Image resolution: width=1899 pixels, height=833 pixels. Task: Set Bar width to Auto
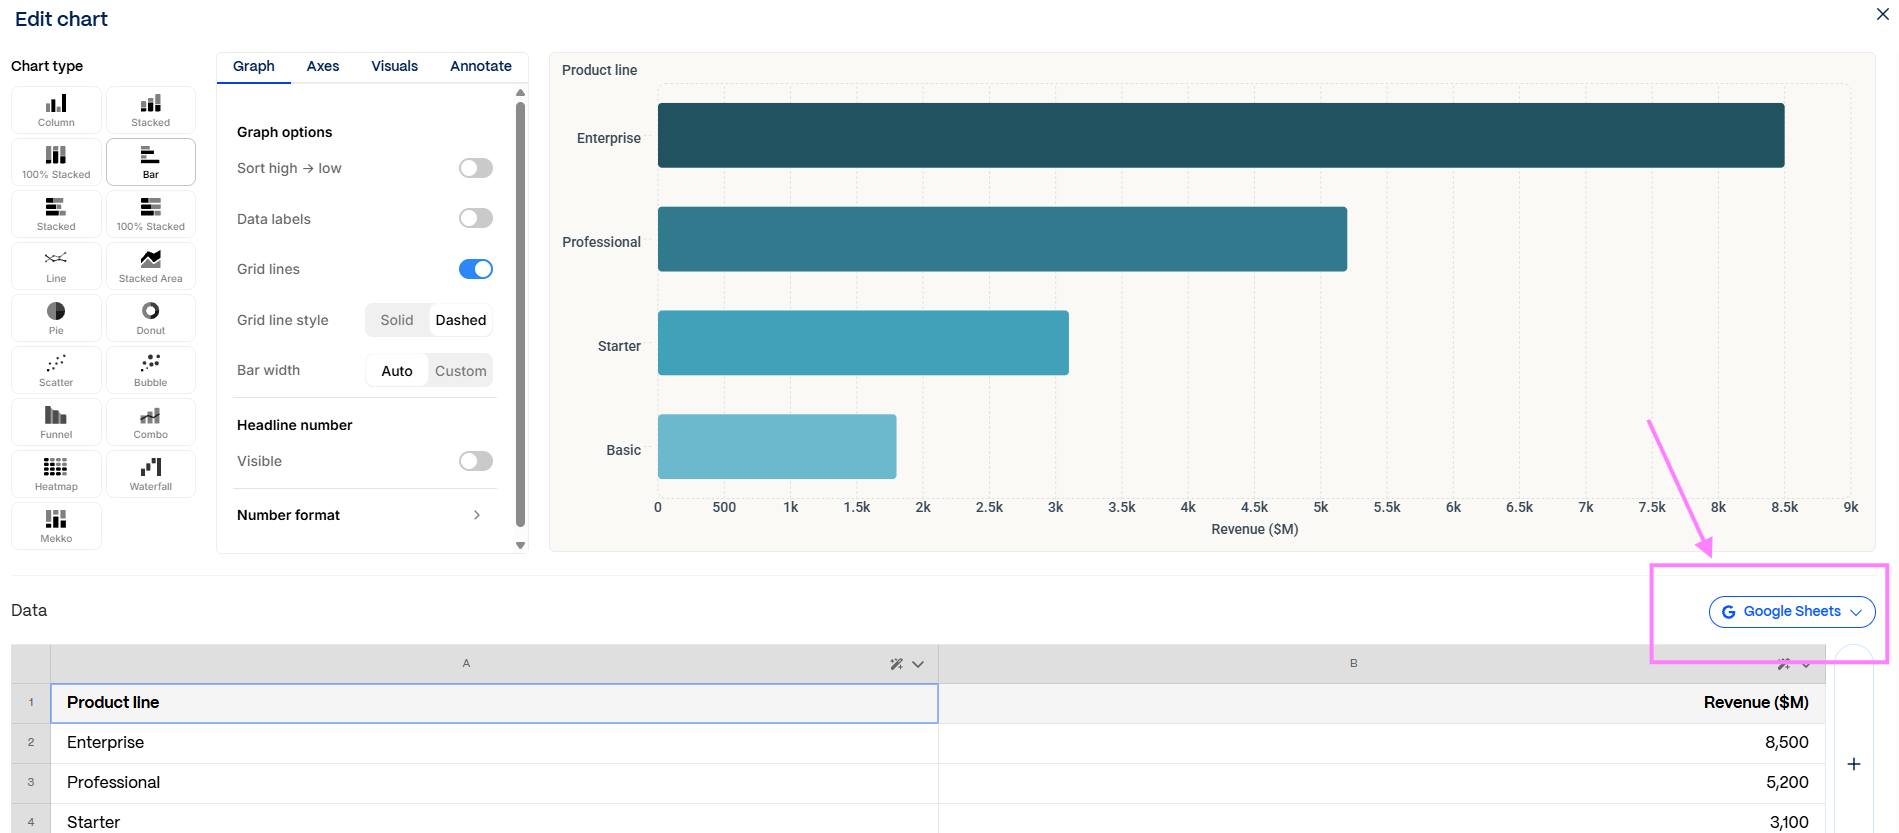coord(397,371)
